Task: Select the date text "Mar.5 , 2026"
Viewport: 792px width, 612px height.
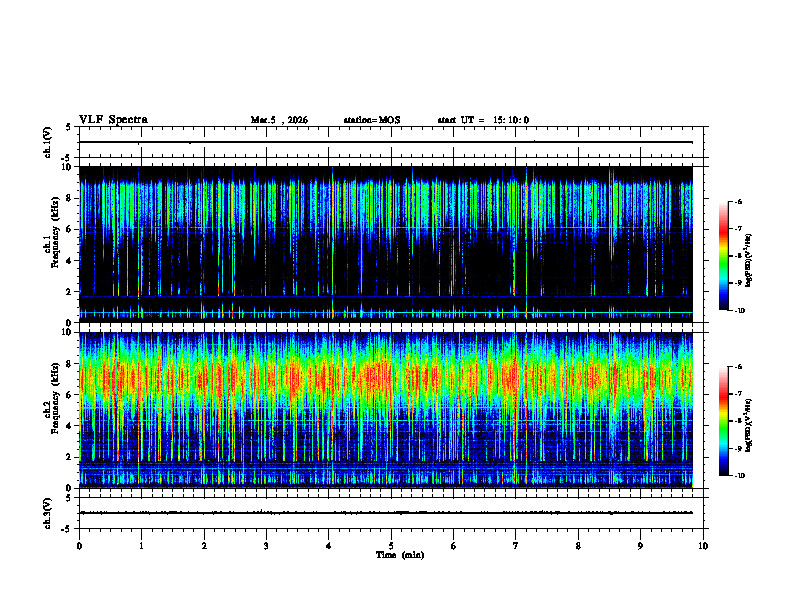Action: tap(279, 120)
